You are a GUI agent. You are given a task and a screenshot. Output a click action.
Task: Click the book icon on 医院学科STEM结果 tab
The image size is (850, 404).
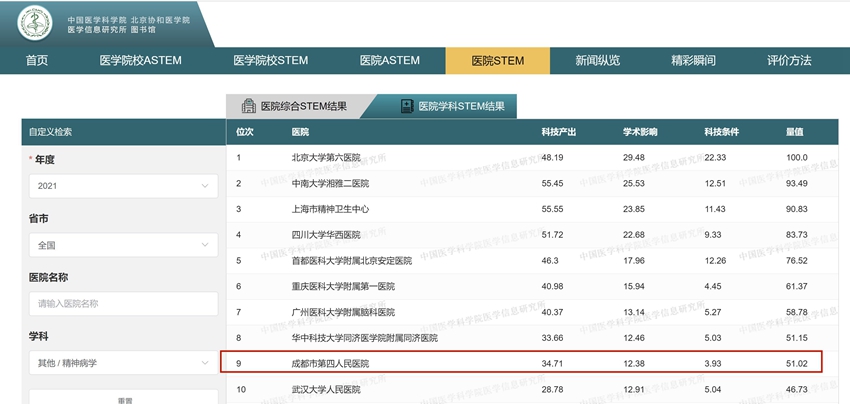pyautogui.click(x=407, y=106)
